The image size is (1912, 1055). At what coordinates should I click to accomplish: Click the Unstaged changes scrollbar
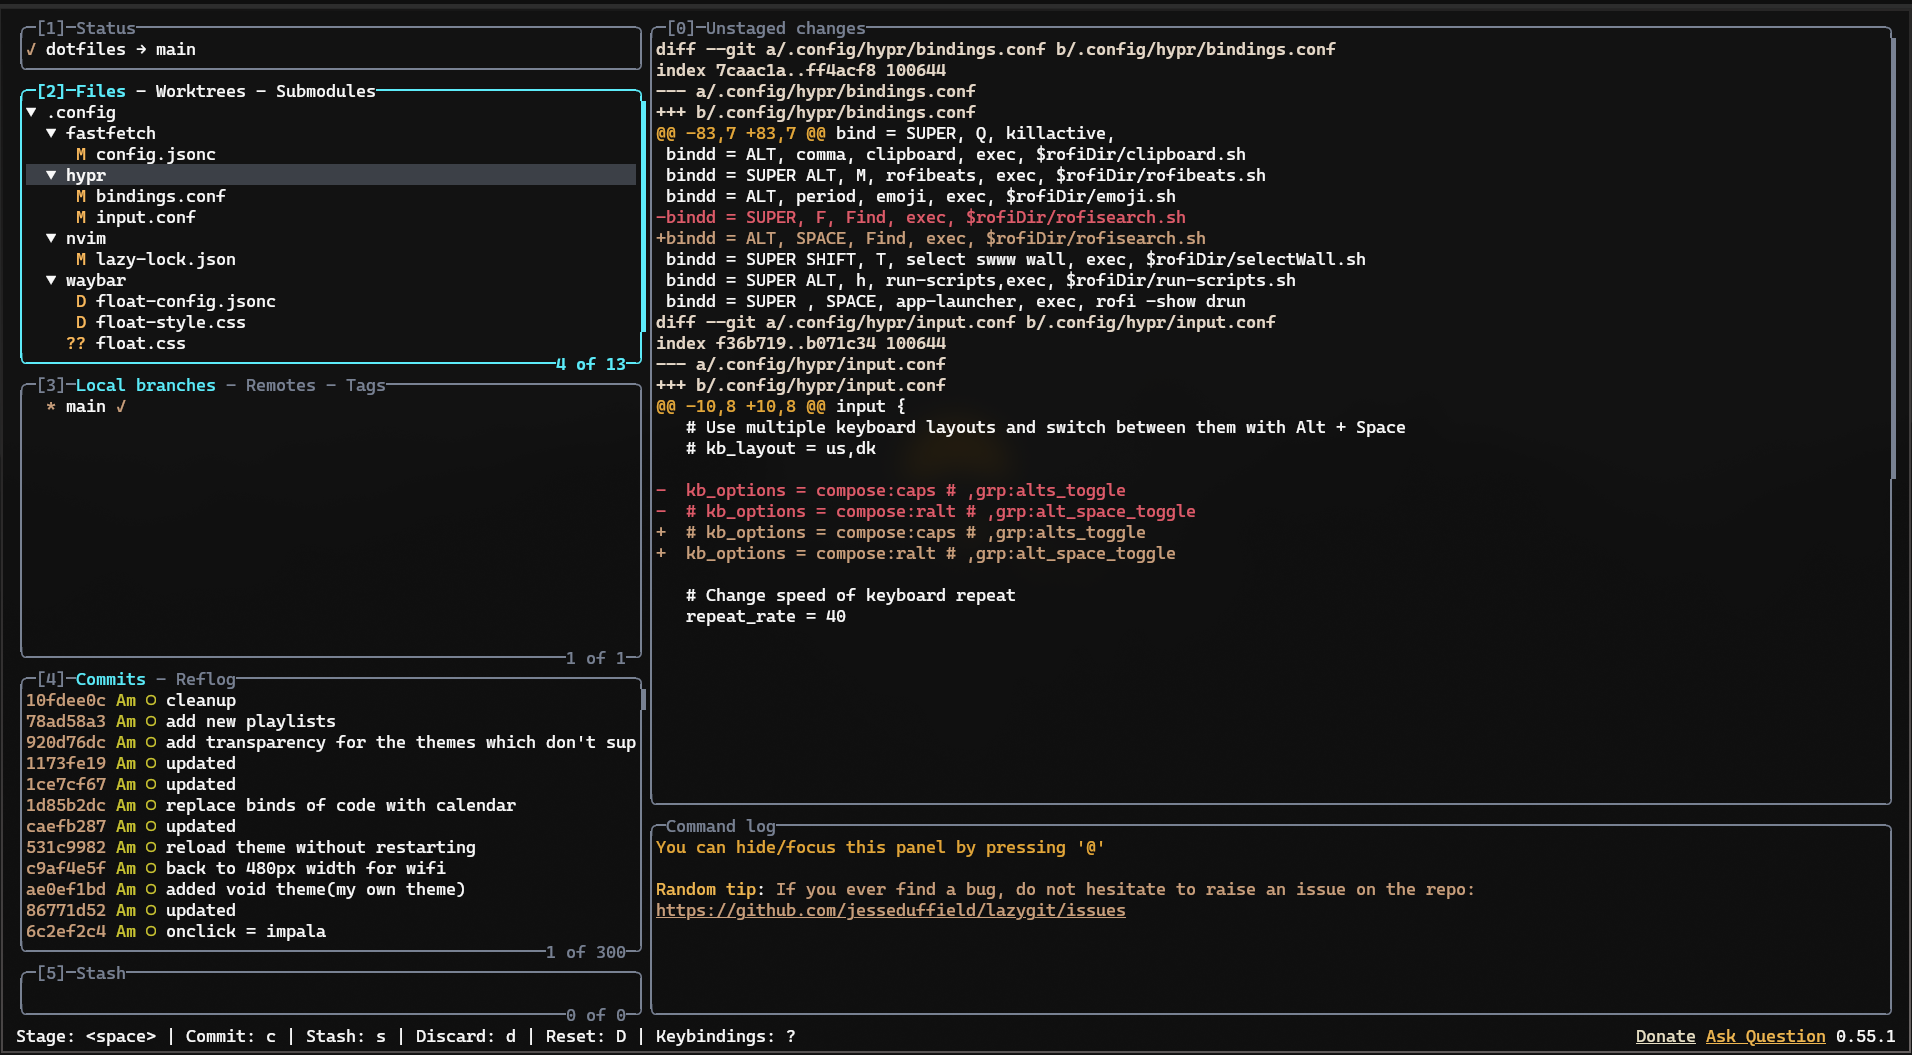point(1893,258)
